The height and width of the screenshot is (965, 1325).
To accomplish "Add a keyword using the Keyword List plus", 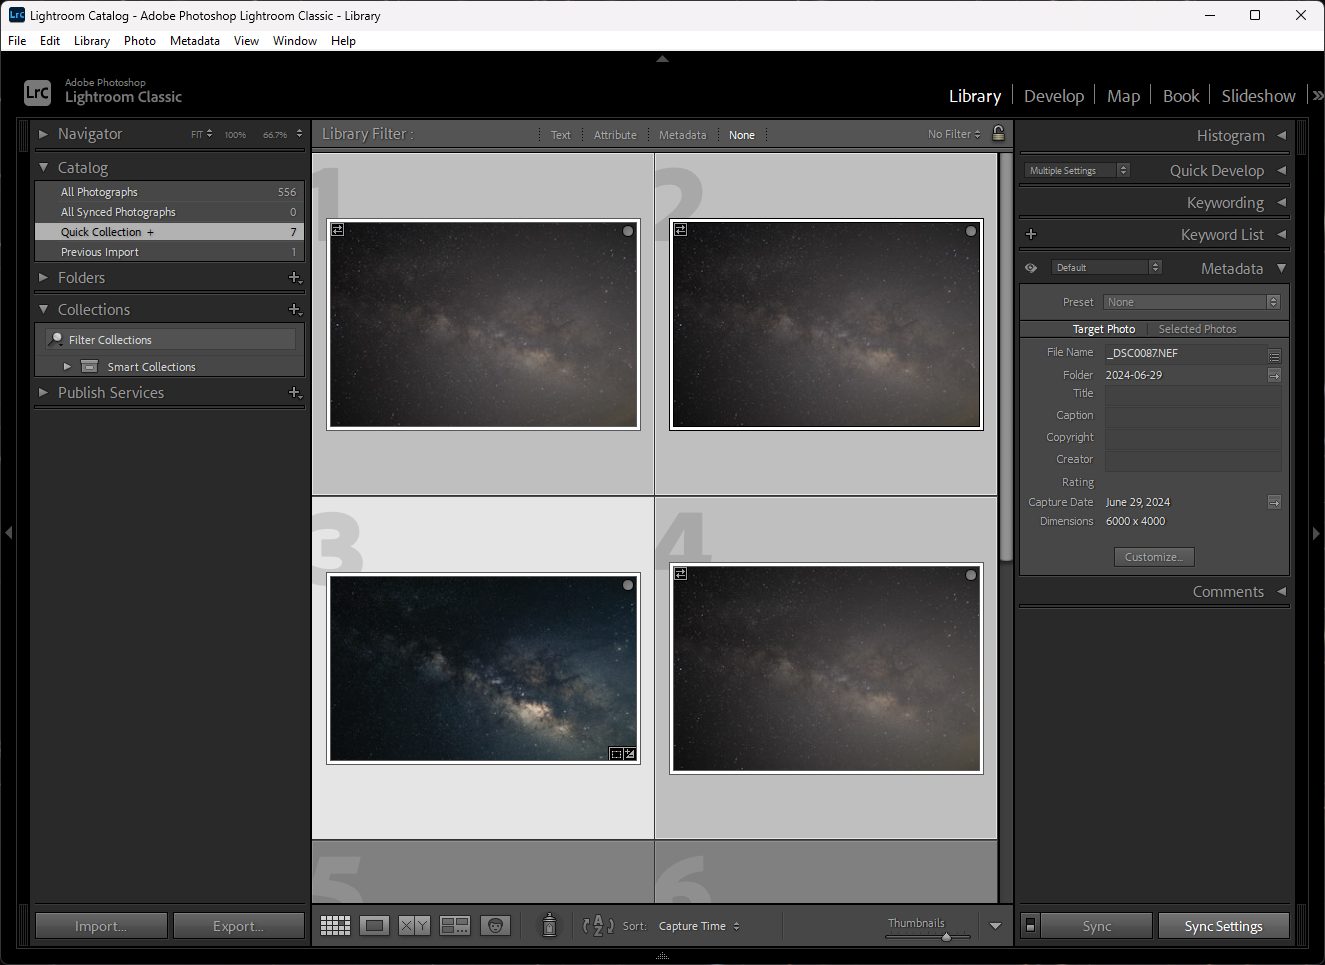I will [1031, 234].
